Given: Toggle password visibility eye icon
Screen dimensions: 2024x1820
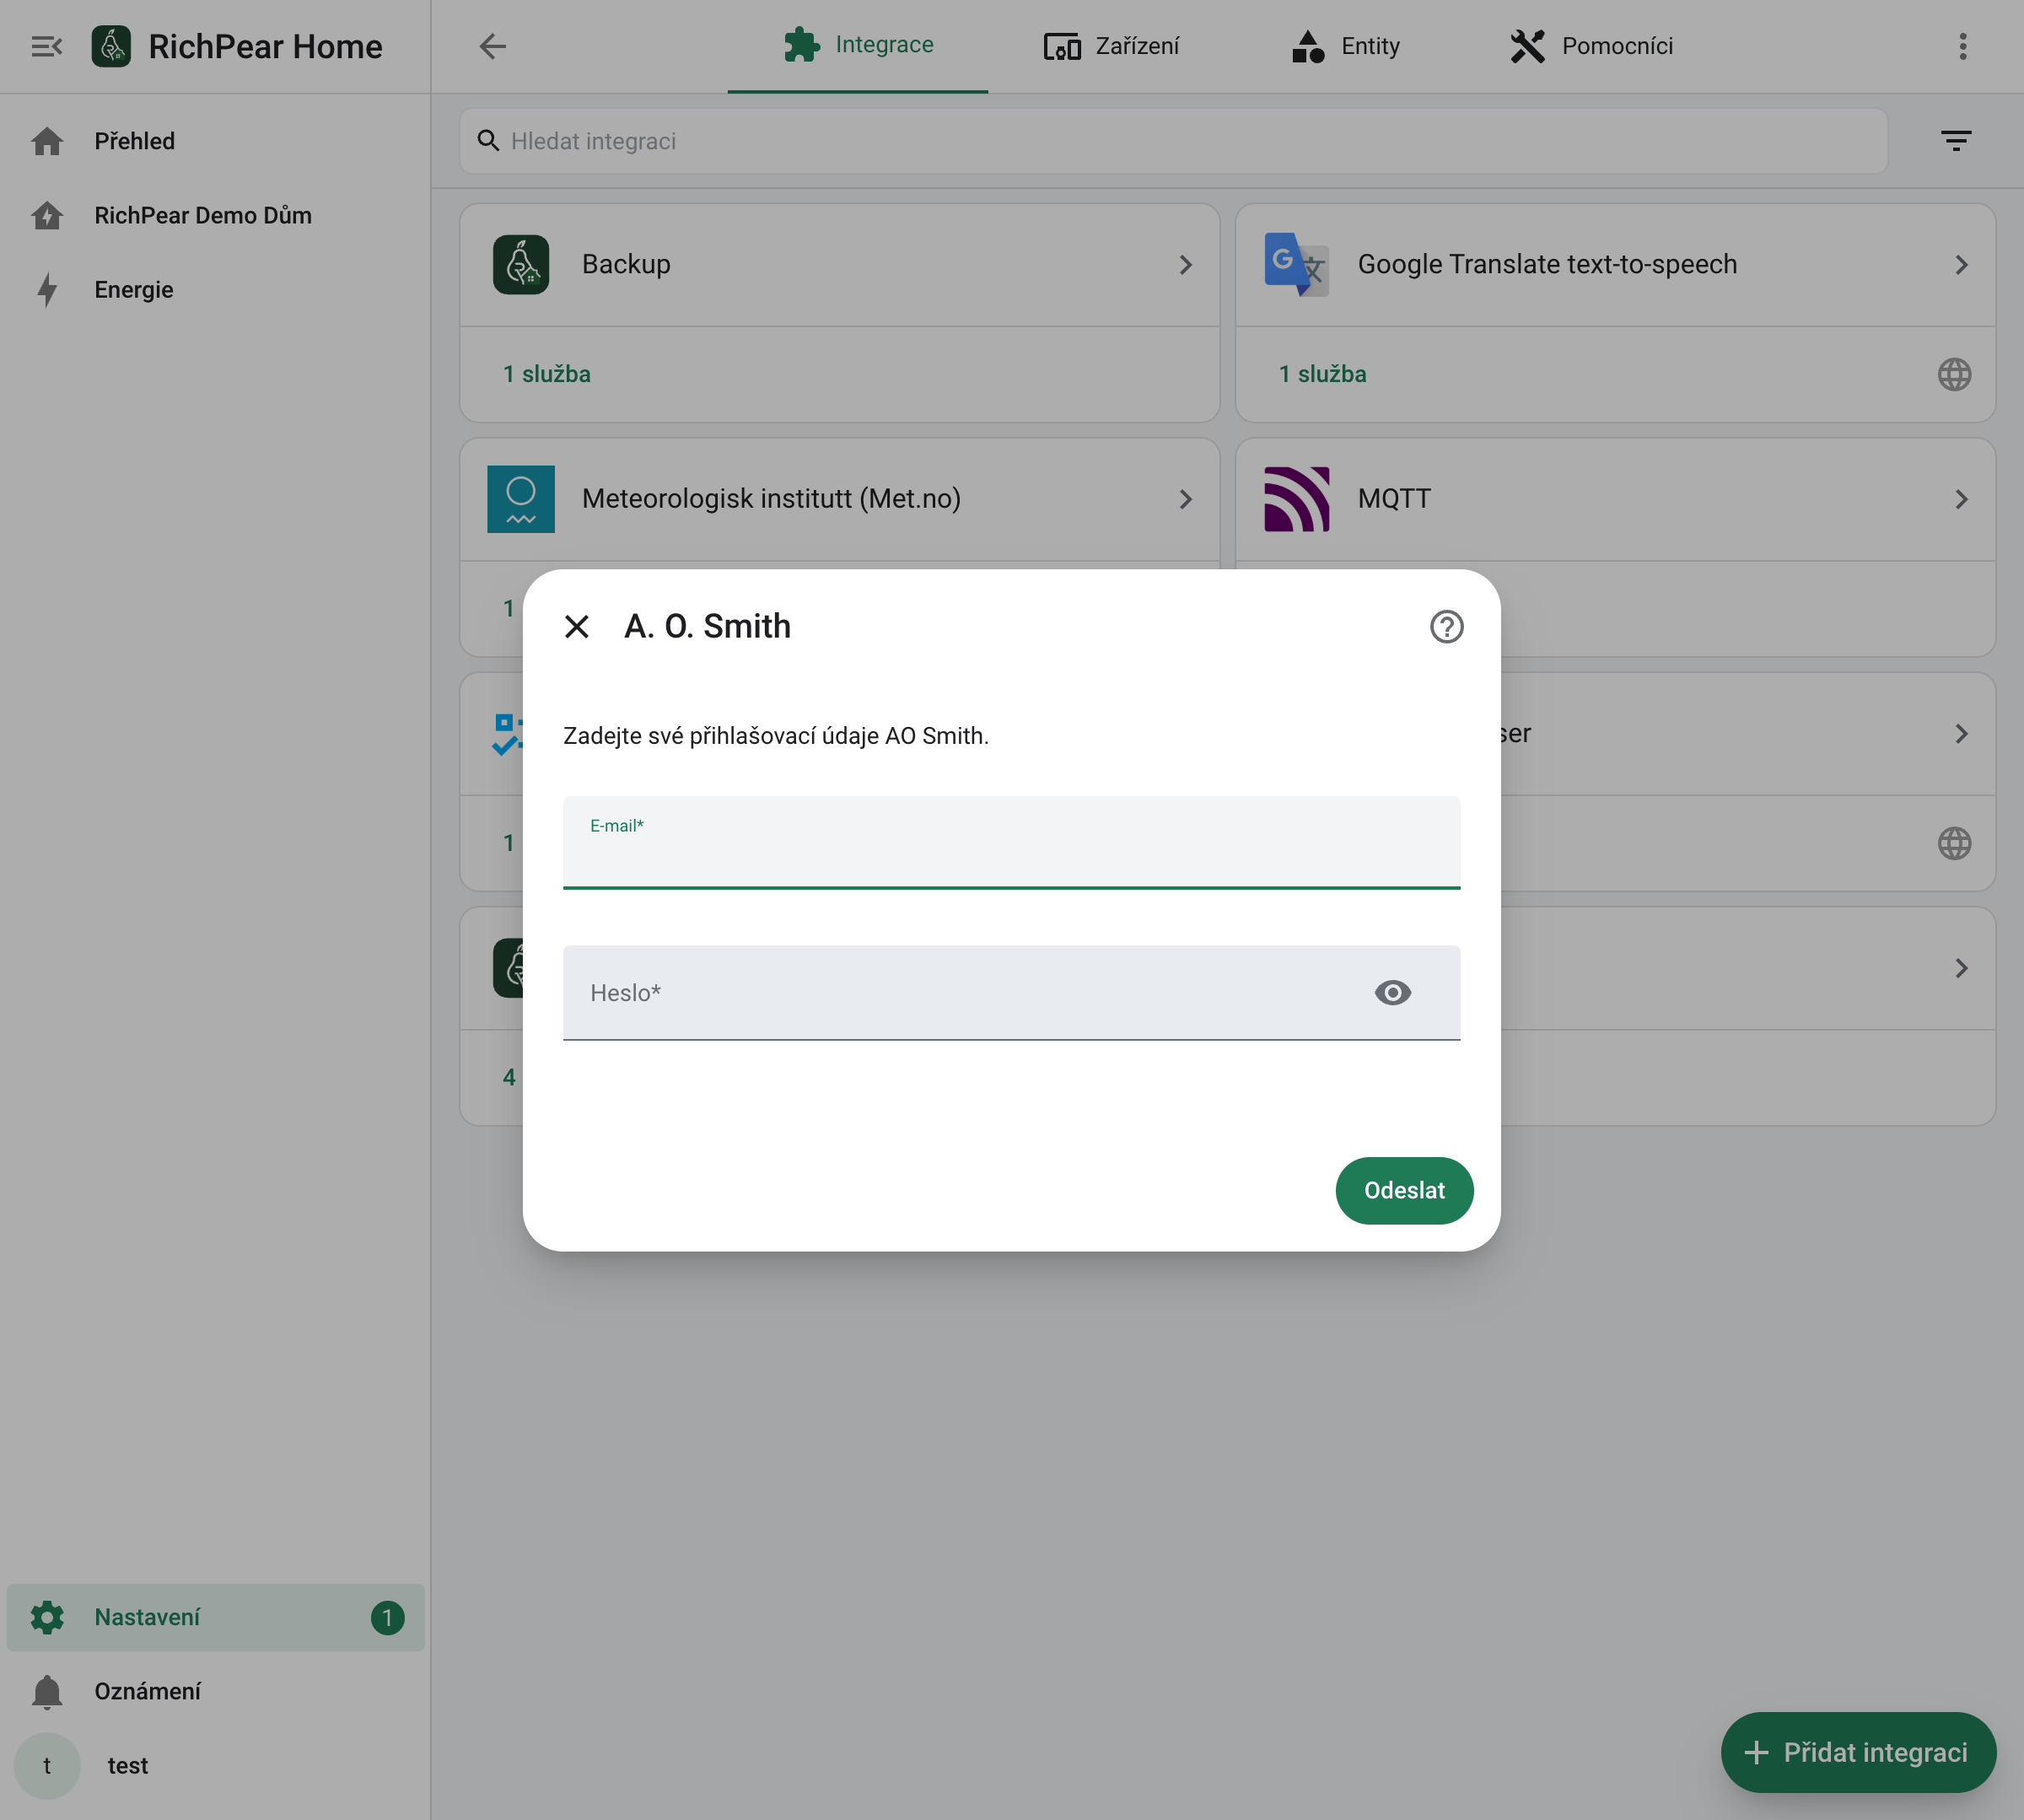Looking at the screenshot, I should coord(1392,993).
